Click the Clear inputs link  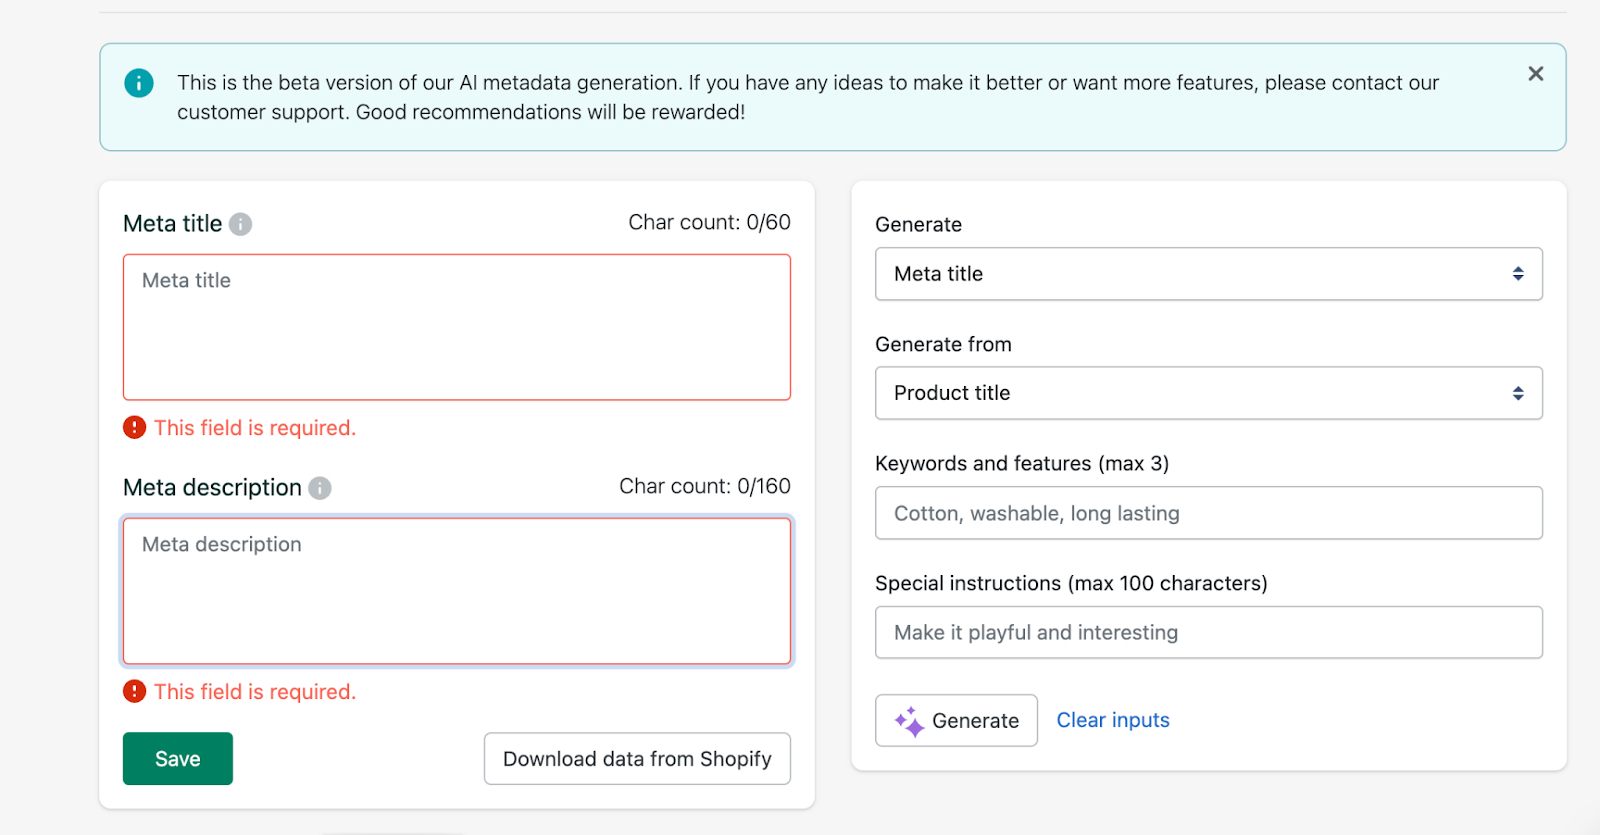pos(1113,720)
